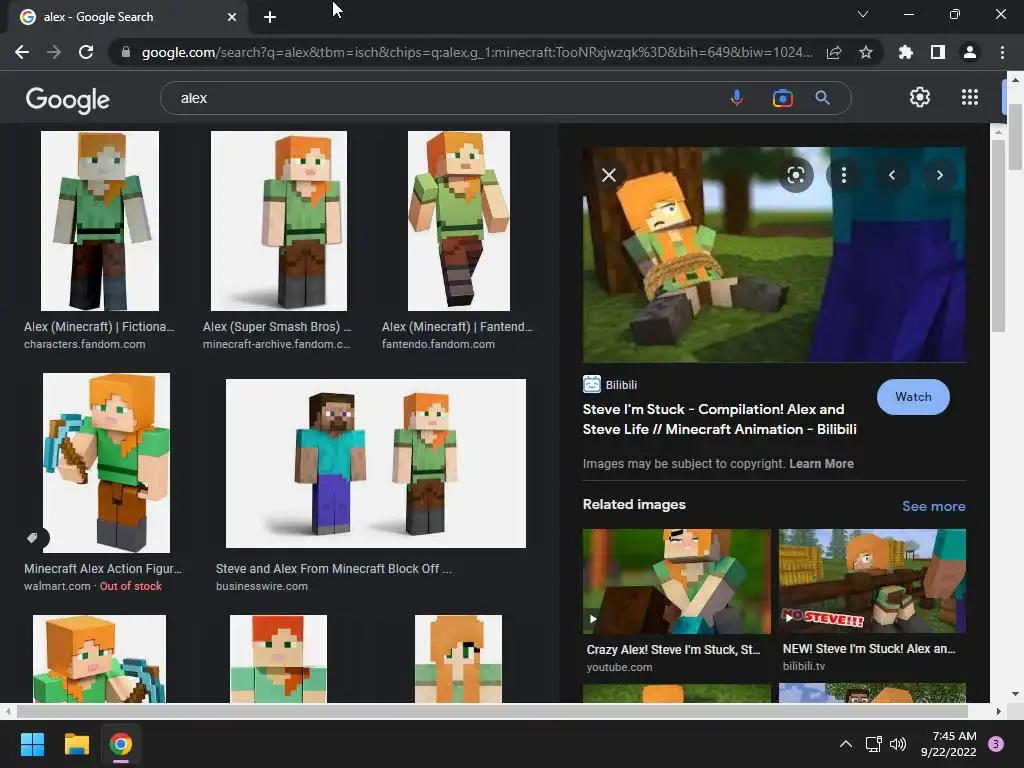Image resolution: width=1024 pixels, height=768 pixels.
Task: Click the Chrome taskbar icon
Action: pyautogui.click(x=121, y=744)
